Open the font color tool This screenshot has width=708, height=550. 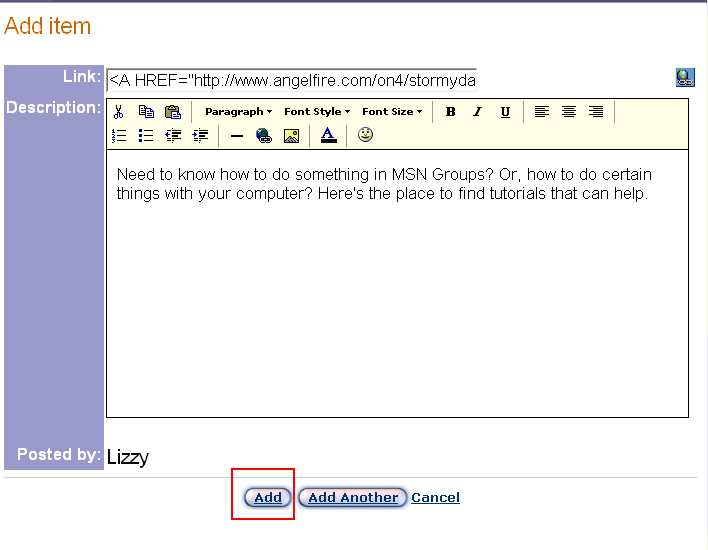[x=329, y=135]
